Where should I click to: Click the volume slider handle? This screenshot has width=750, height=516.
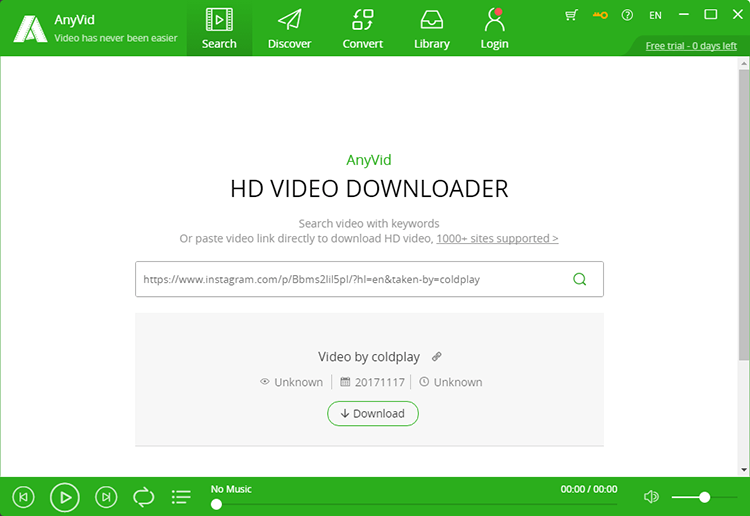704,497
